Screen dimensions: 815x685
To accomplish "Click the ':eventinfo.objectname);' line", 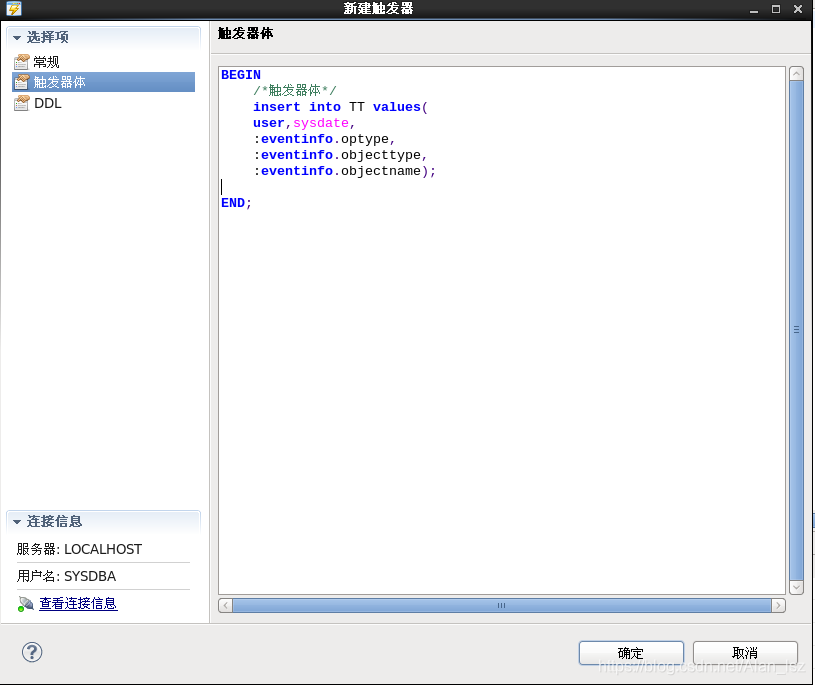I will pos(345,171).
